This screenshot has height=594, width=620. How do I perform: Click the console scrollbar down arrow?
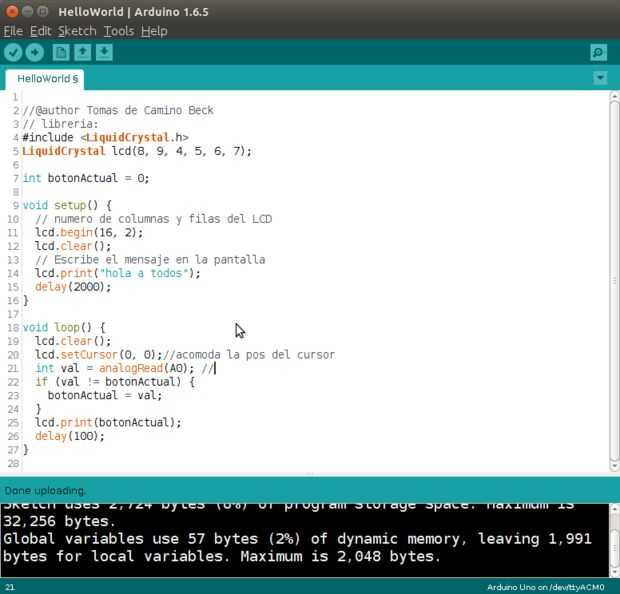click(x=614, y=573)
